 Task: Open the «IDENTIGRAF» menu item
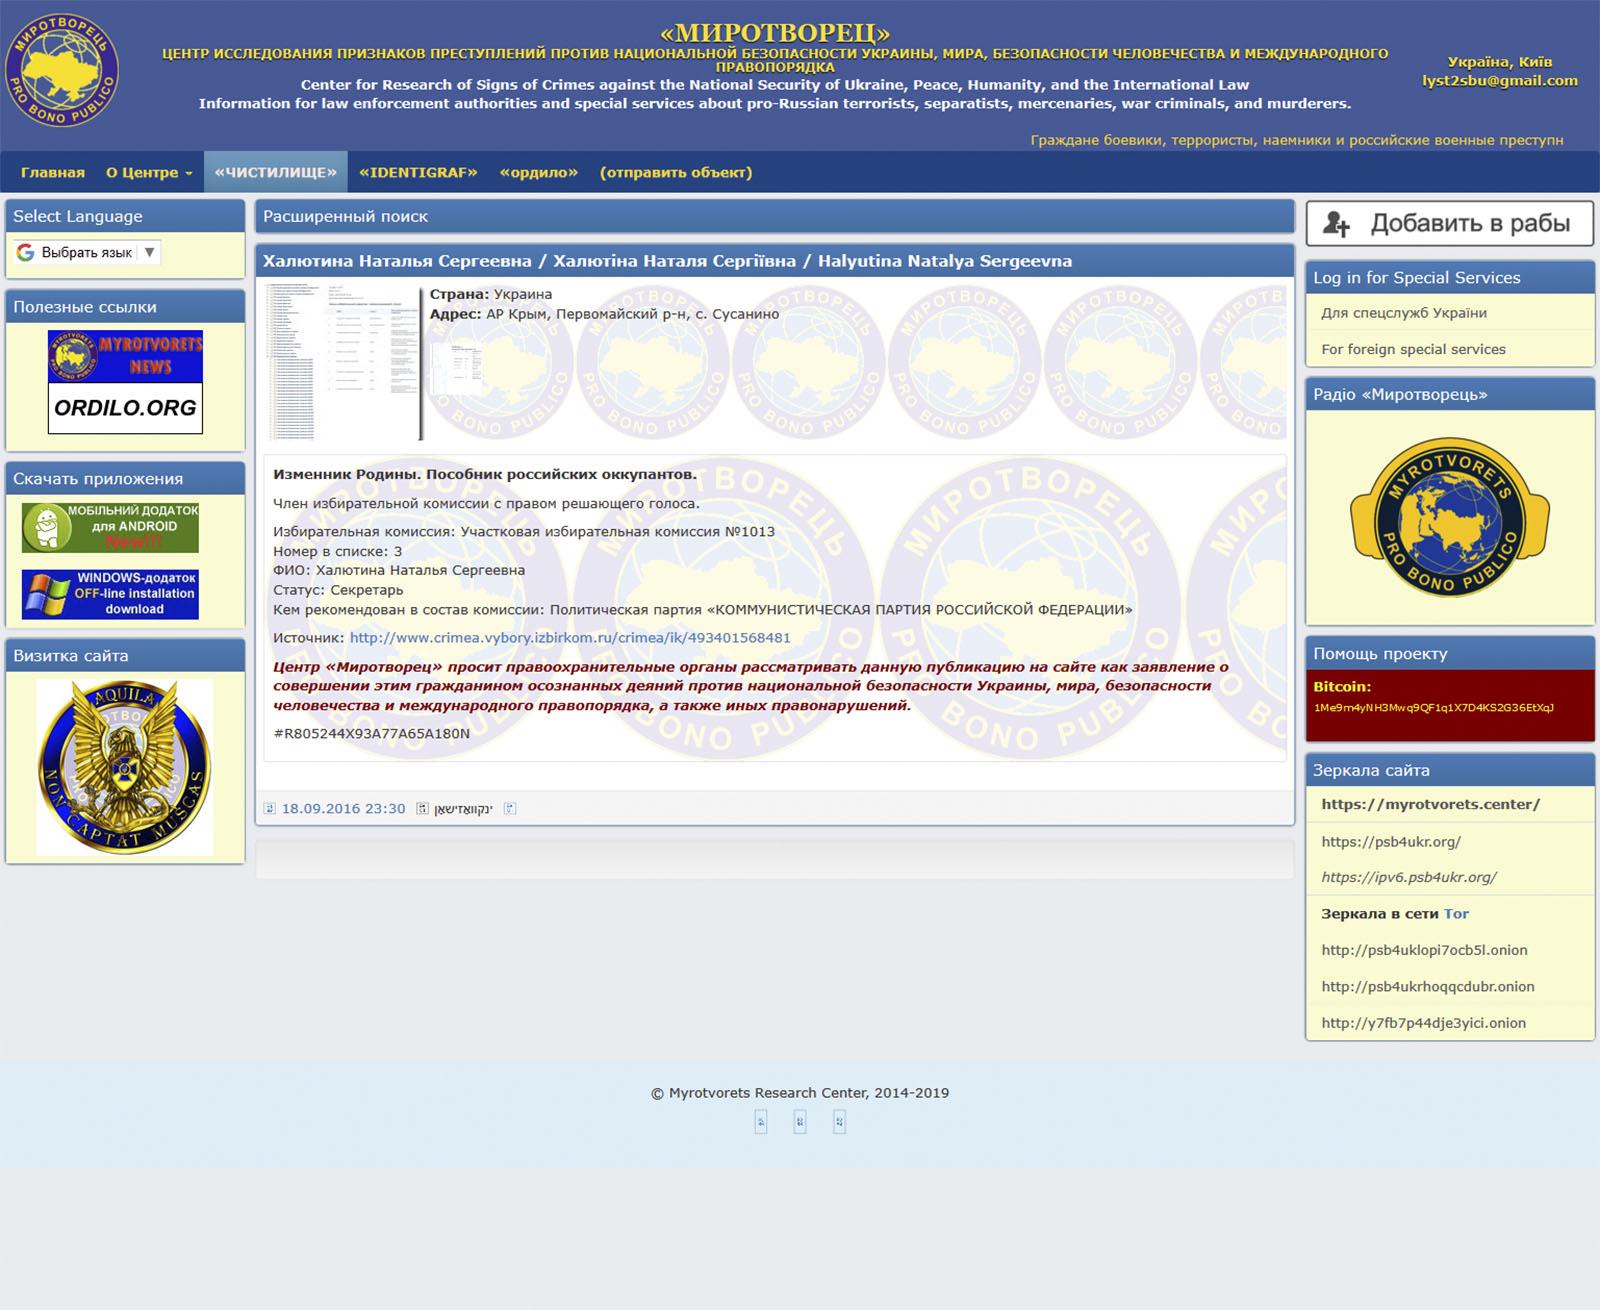tap(418, 172)
